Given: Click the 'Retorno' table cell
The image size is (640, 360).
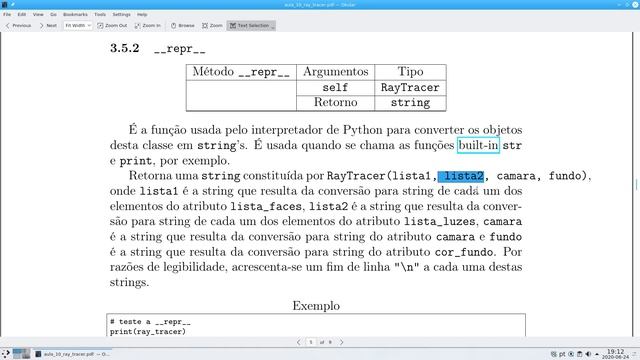Looking at the screenshot, I should coord(335,102).
